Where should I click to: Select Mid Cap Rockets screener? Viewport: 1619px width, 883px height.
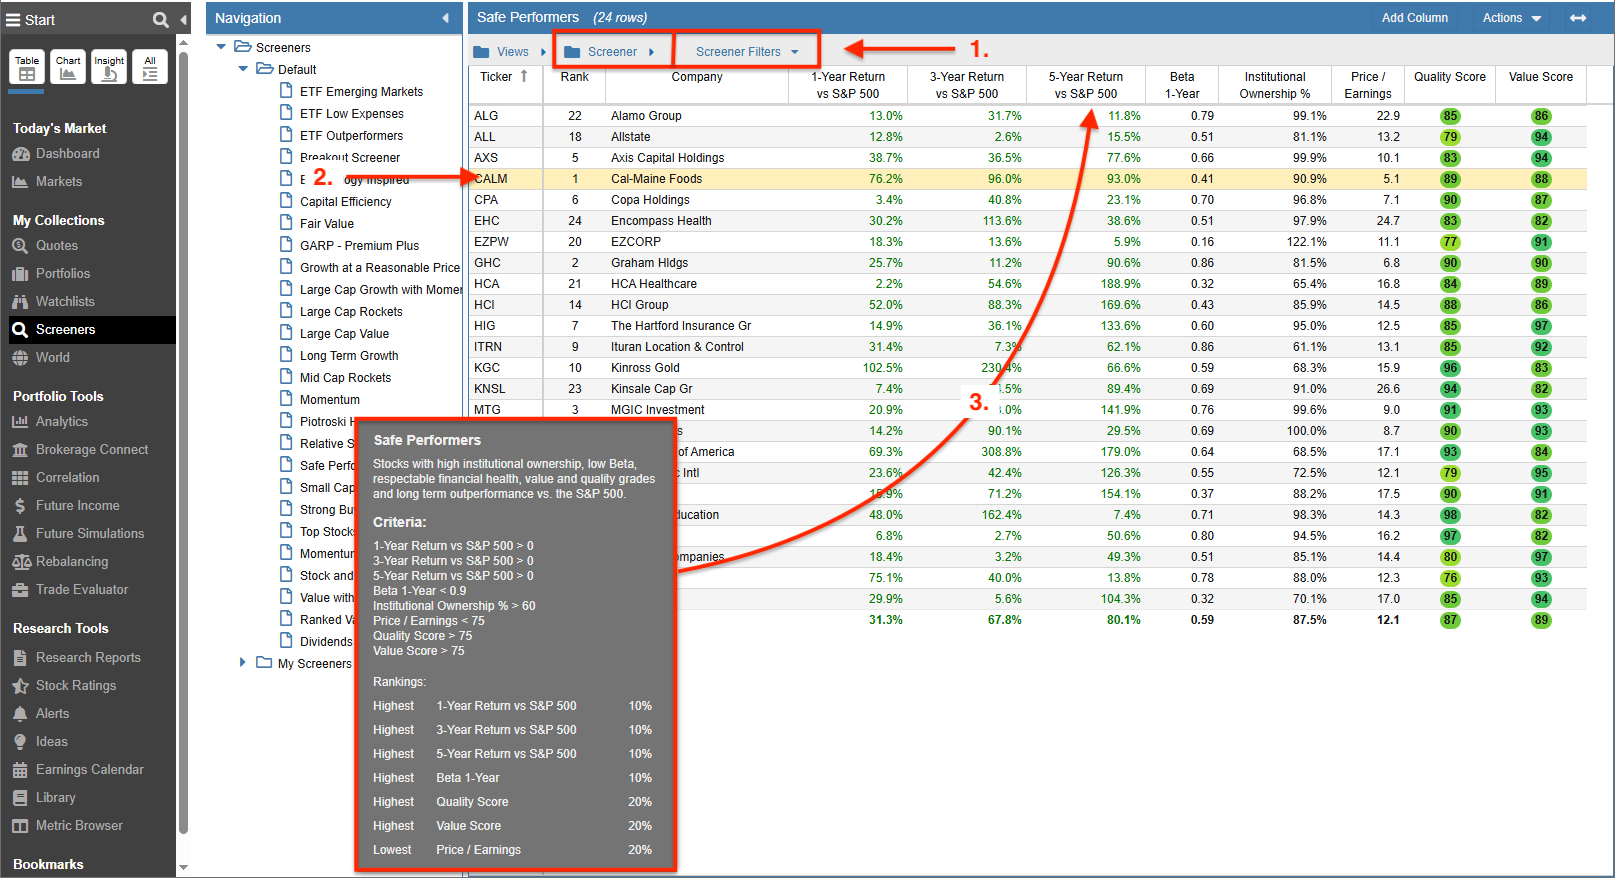point(345,378)
